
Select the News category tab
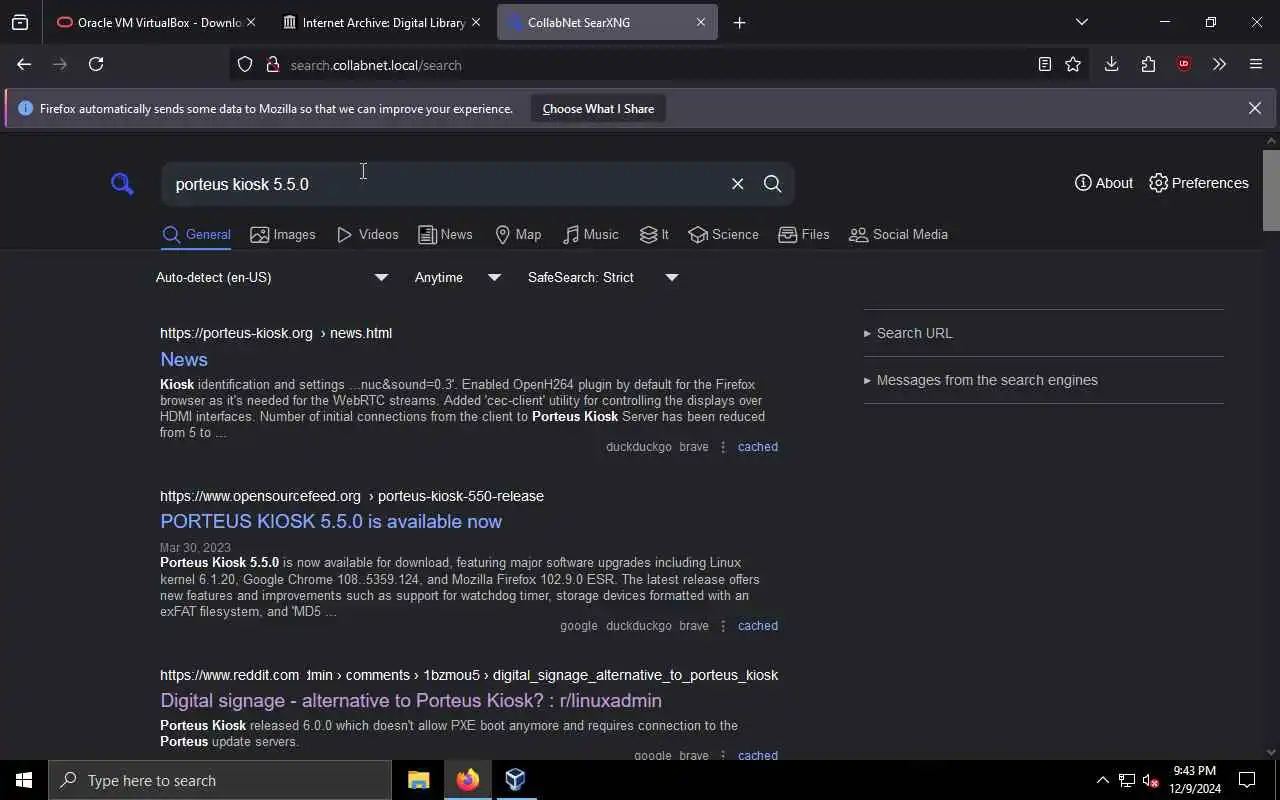pos(445,234)
